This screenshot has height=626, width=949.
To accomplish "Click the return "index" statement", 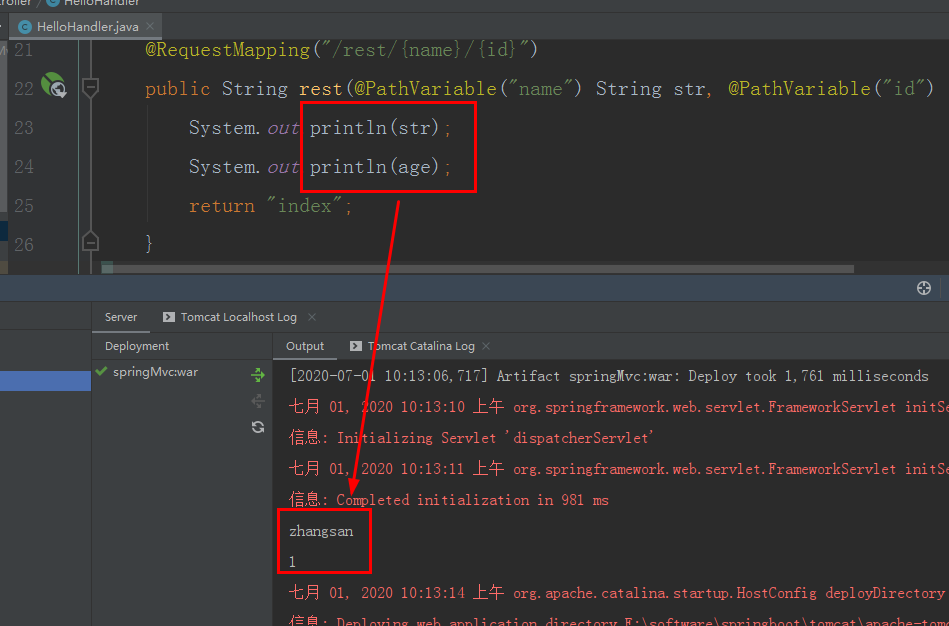I will click(270, 206).
